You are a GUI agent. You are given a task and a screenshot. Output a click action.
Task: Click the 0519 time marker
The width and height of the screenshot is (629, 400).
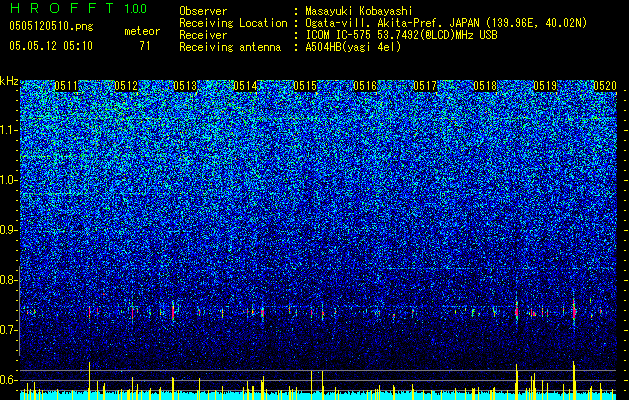tap(545, 86)
